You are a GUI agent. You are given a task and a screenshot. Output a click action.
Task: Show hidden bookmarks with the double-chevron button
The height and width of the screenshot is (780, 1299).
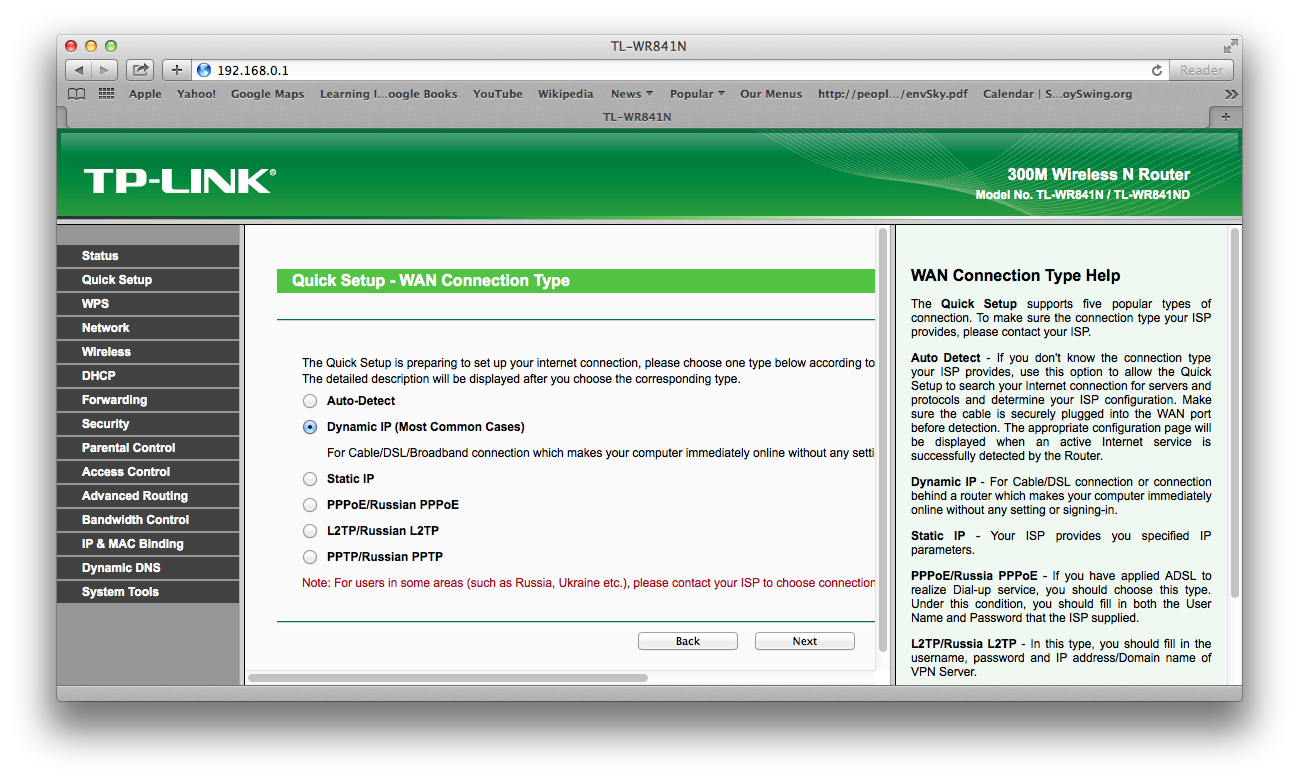pyautogui.click(x=1231, y=94)
